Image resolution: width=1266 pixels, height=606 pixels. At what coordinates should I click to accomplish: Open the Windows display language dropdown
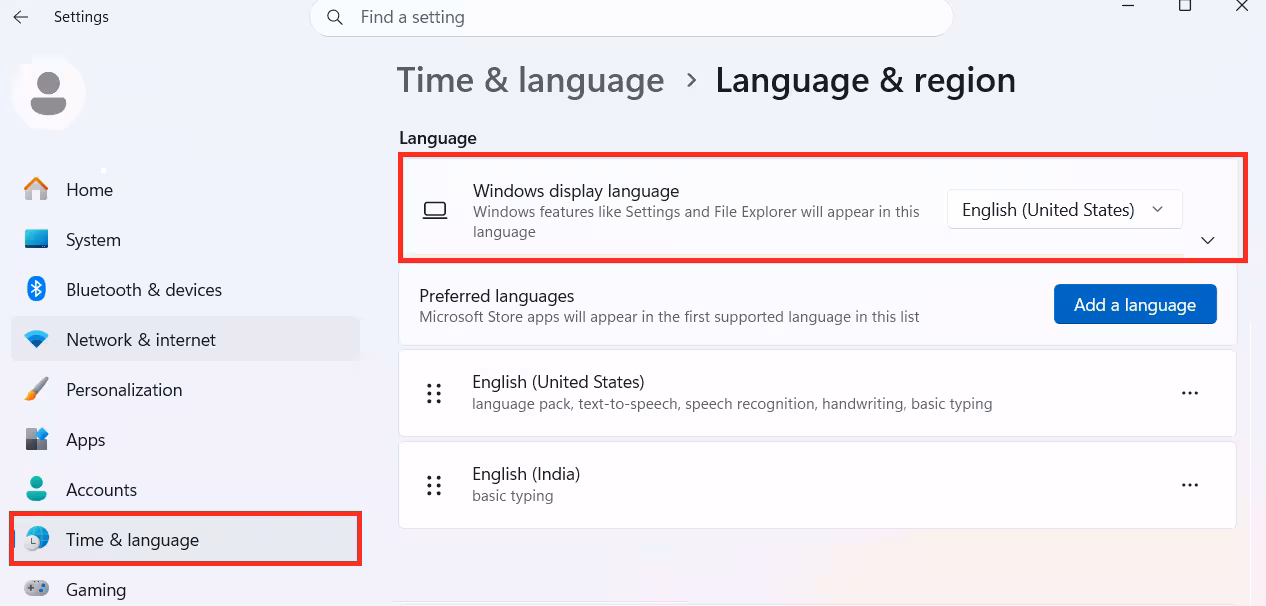click(1064, 210)
